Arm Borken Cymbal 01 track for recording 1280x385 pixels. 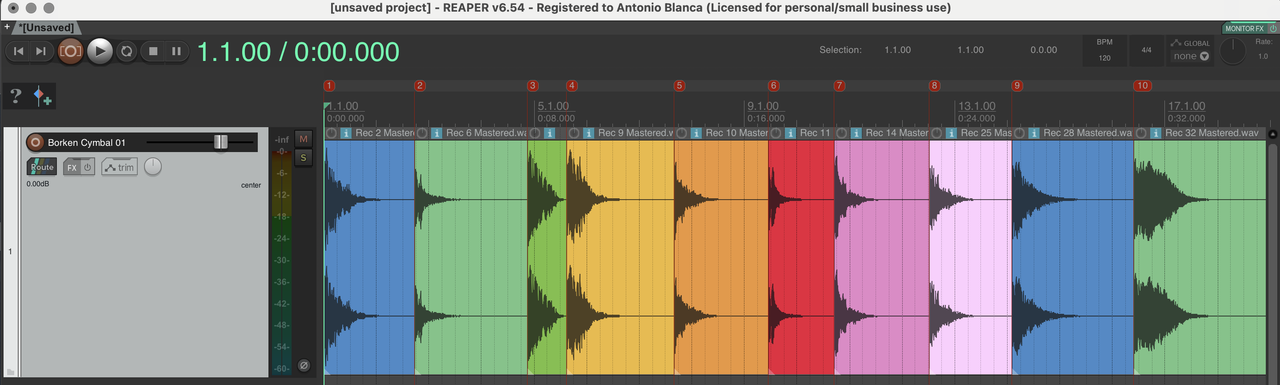coord(35,142)
